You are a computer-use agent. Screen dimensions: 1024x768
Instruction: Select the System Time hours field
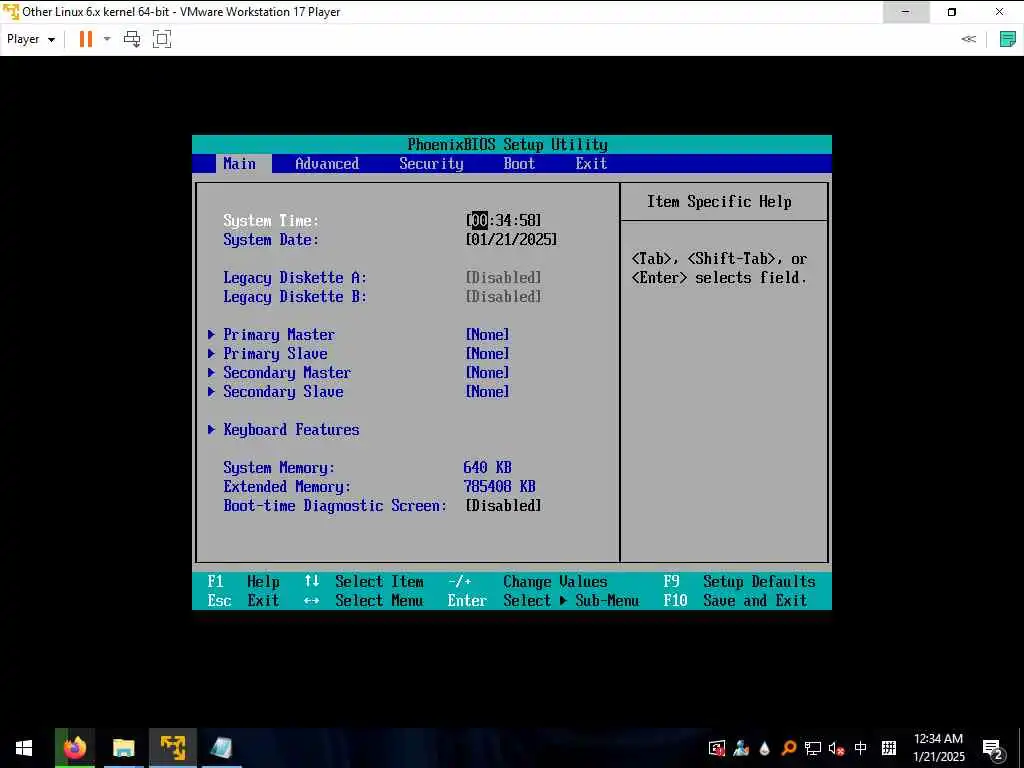click(x=479, y=220)
